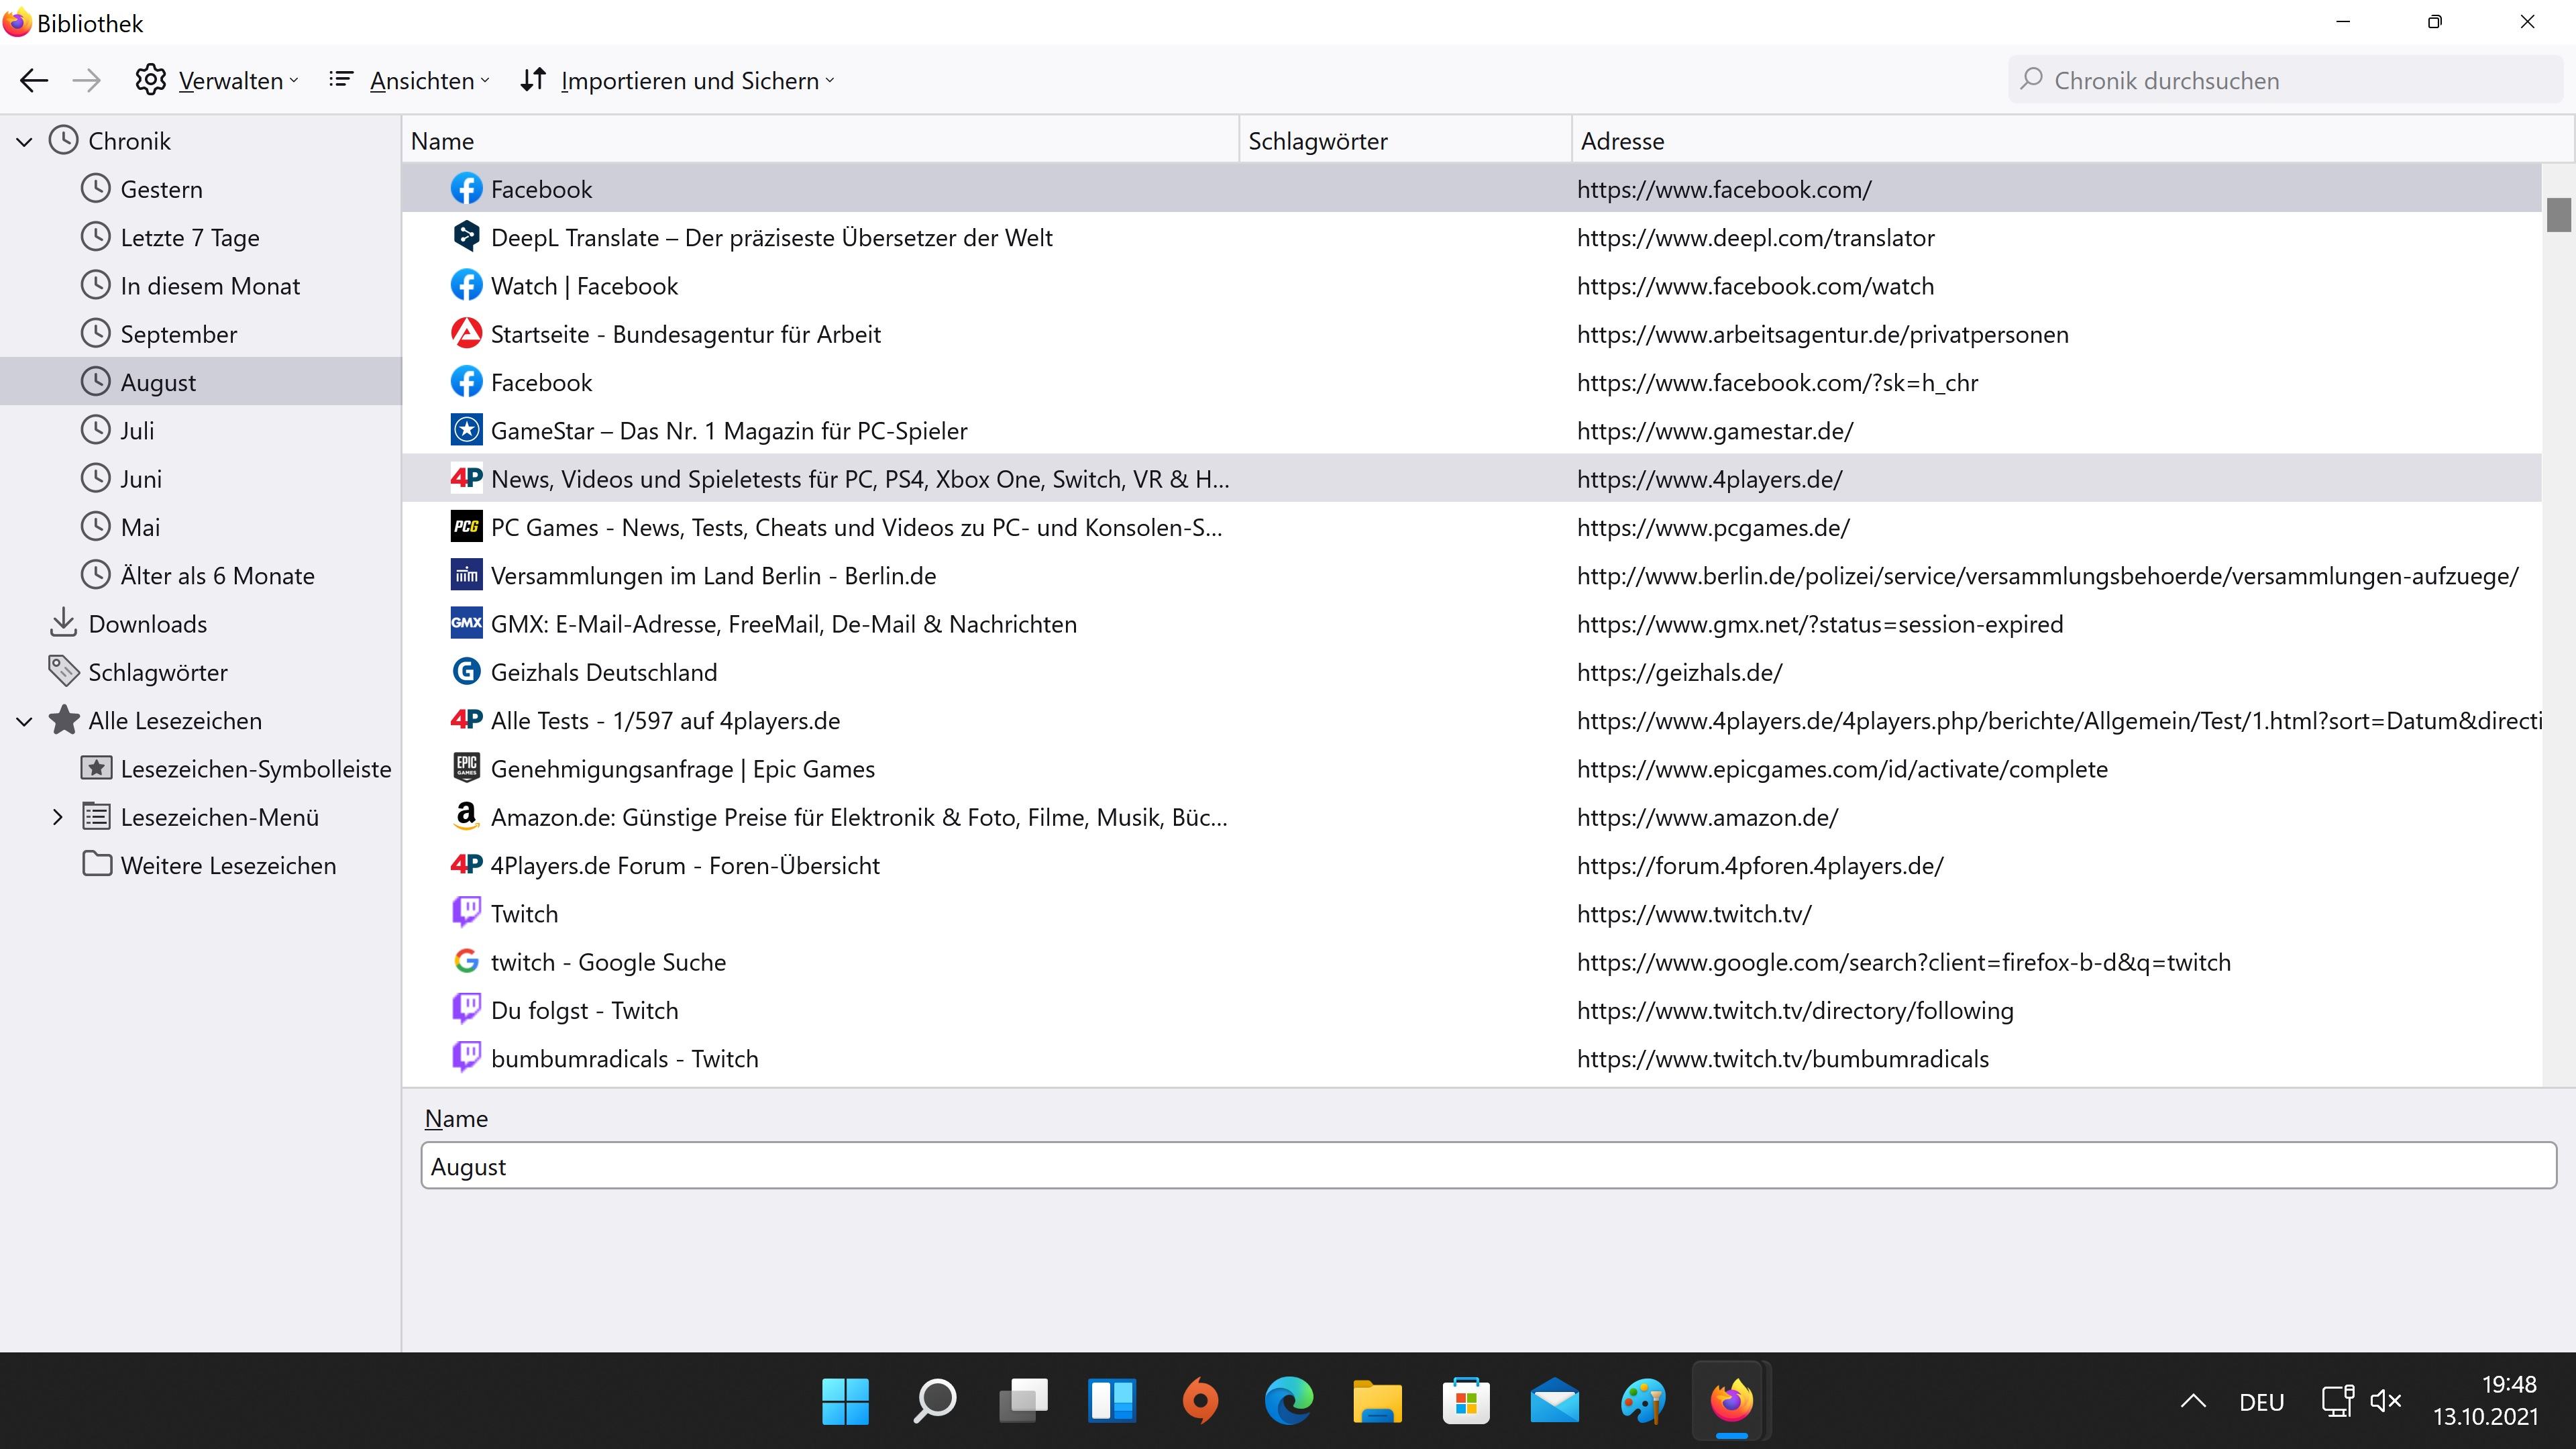Image resolution: width=2576 pixels, height=1449 pixels.
Task: Click the facebook.com/?sk=h_chr address
Action: pyautogui.click(x=1777, y=383)
